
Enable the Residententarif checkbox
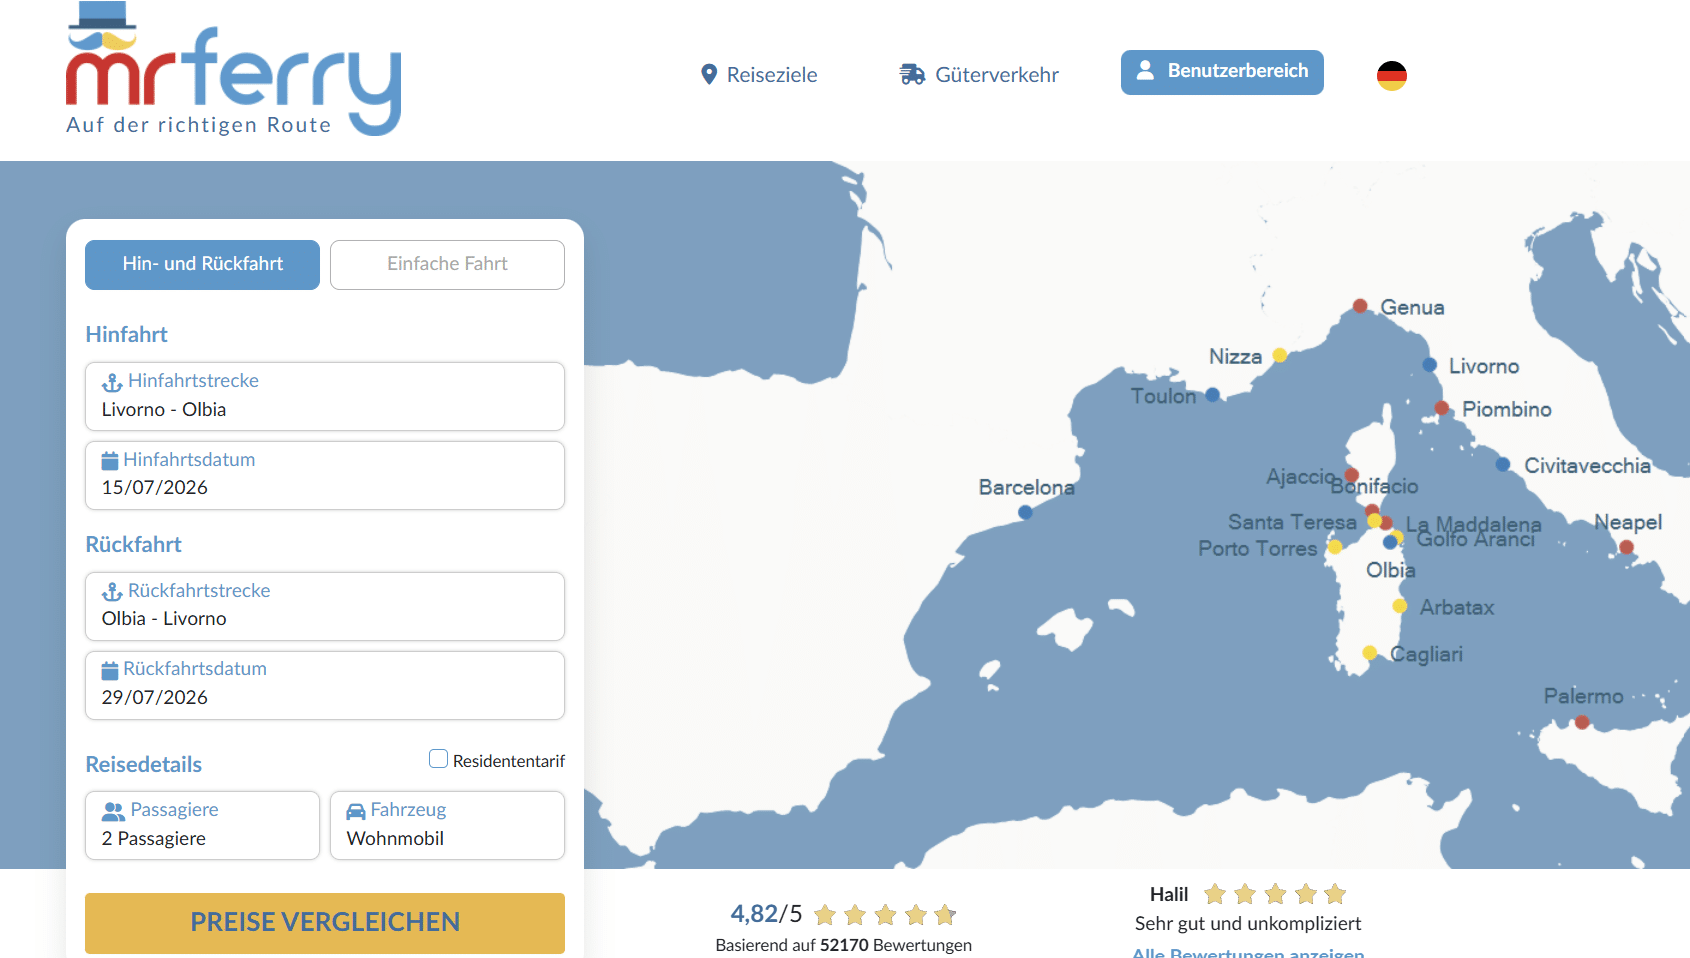(x=438, y=759)
